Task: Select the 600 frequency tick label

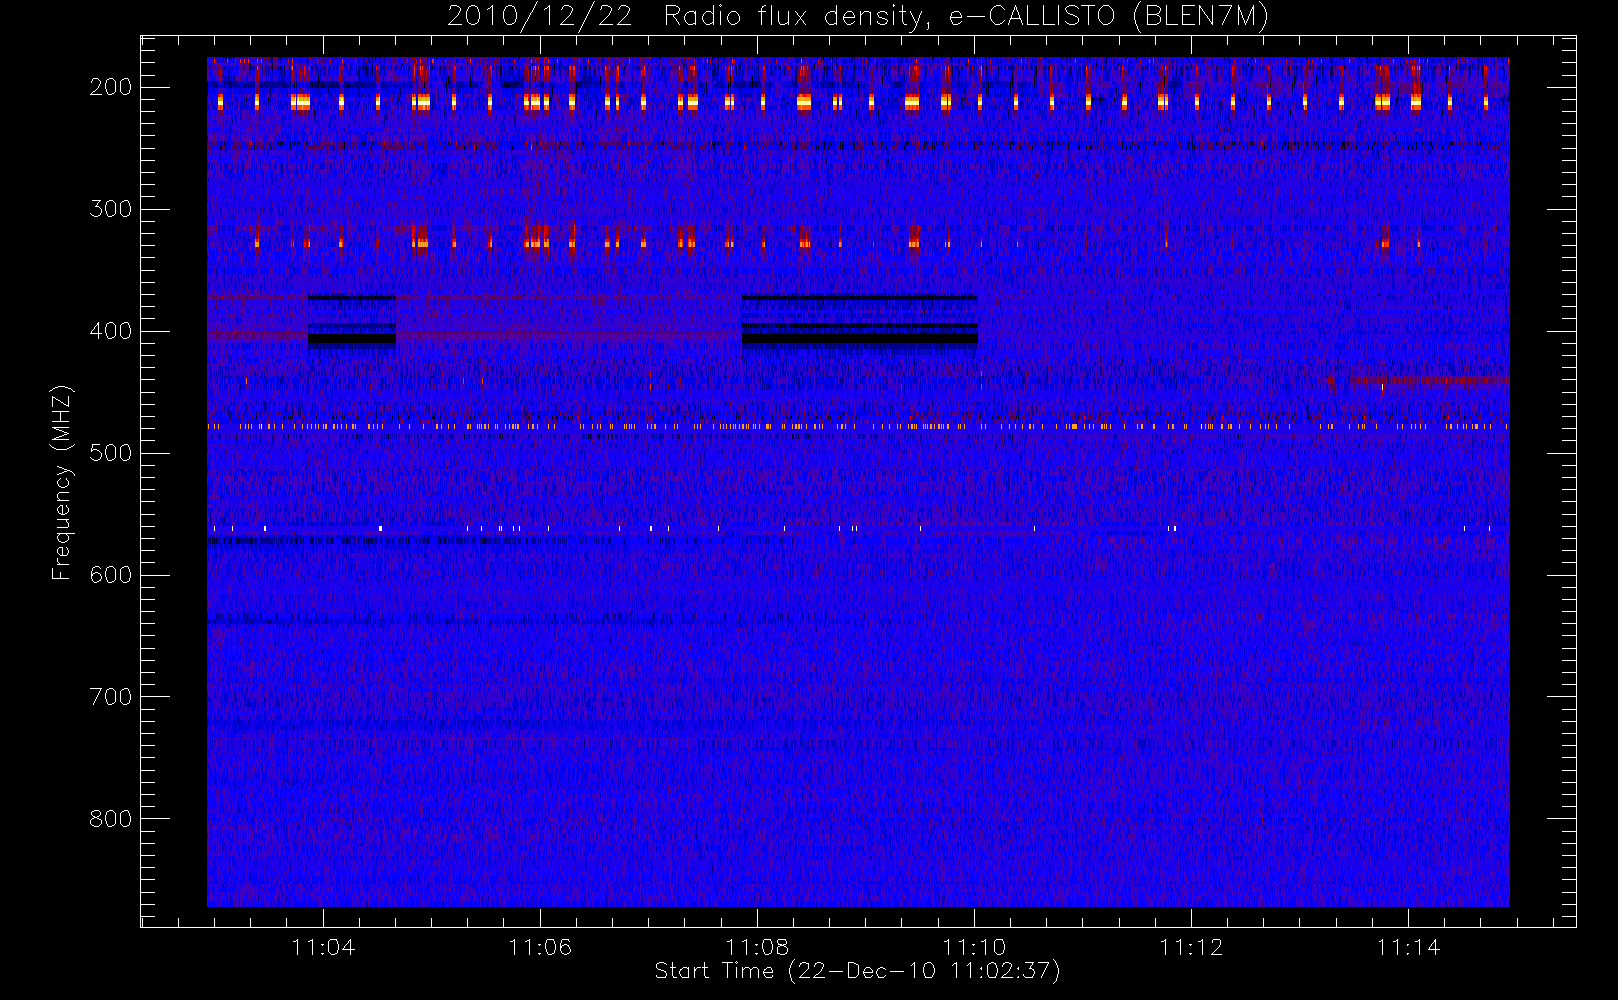Action: coord(111,575)
